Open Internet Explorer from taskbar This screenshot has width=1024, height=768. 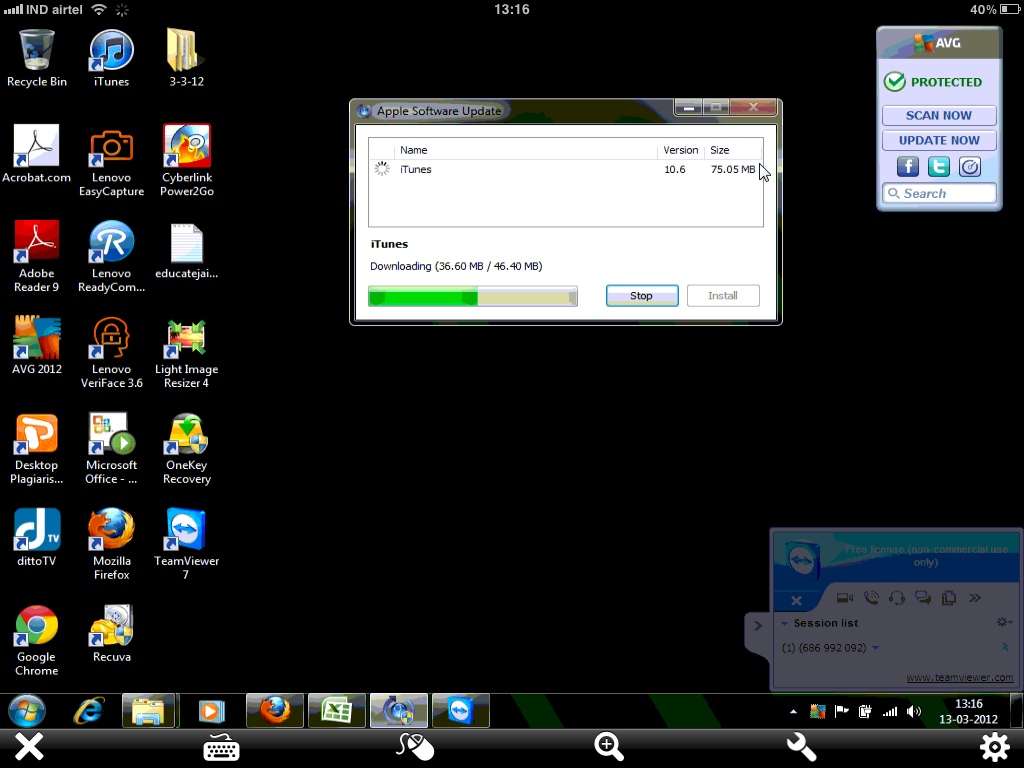pyautogui.click(x=89, y=711)
